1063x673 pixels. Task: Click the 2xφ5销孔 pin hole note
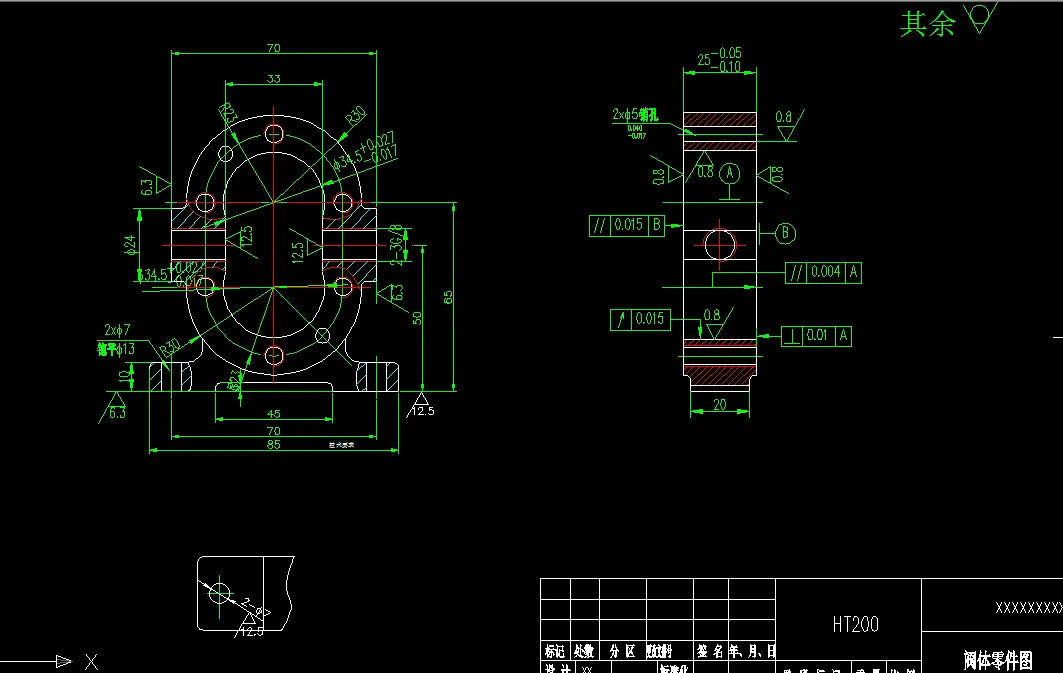tap(635, 115)
